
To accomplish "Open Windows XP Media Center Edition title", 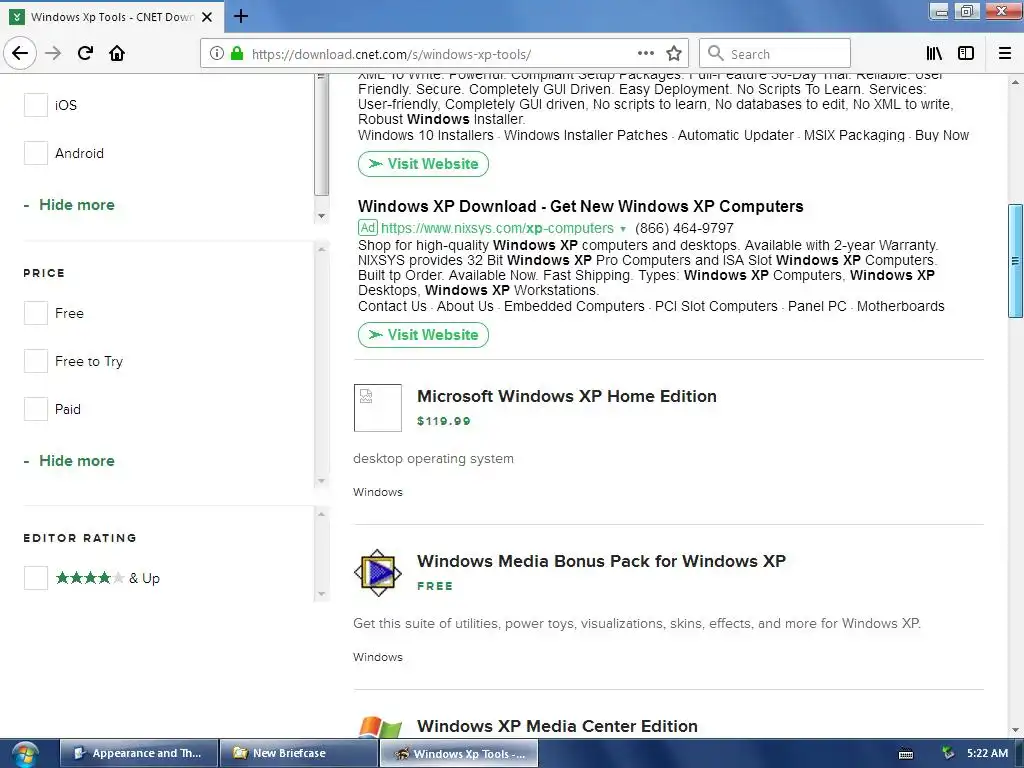I will tap(557, 726).
